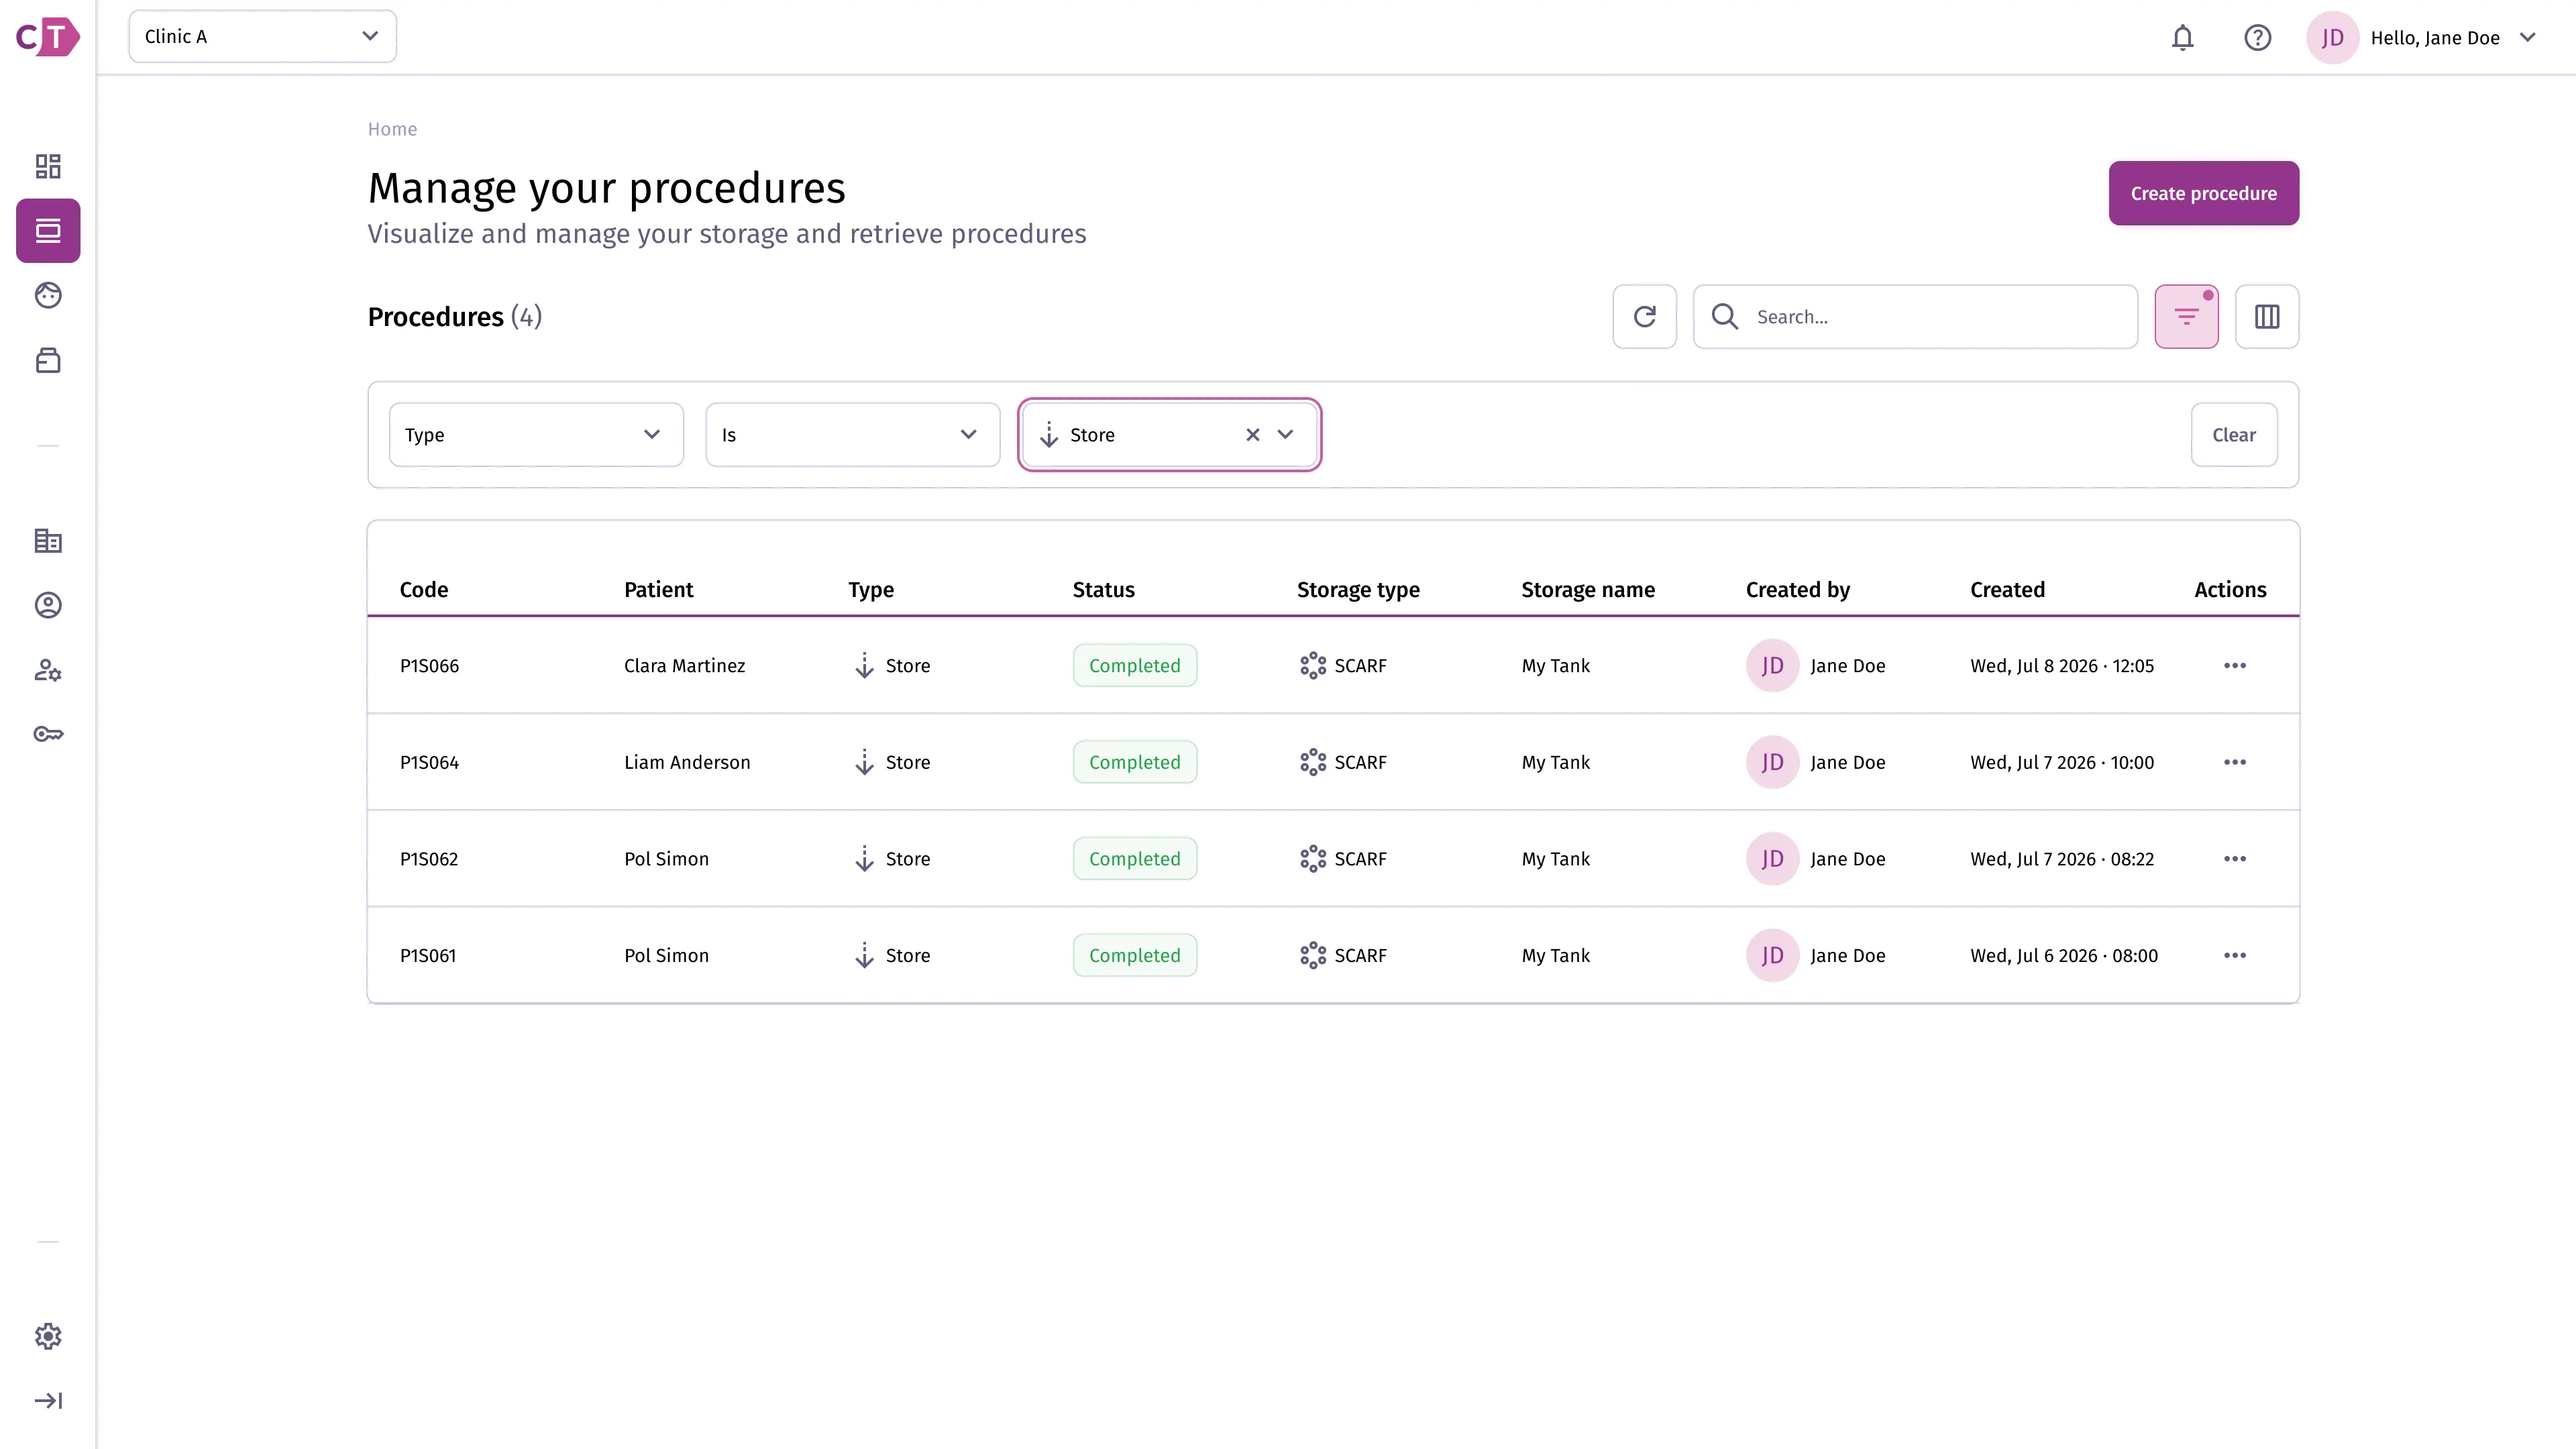Select patient Clara Martinez cell
Viewport: 2576px width, 1449px height.
click(685, 666)
